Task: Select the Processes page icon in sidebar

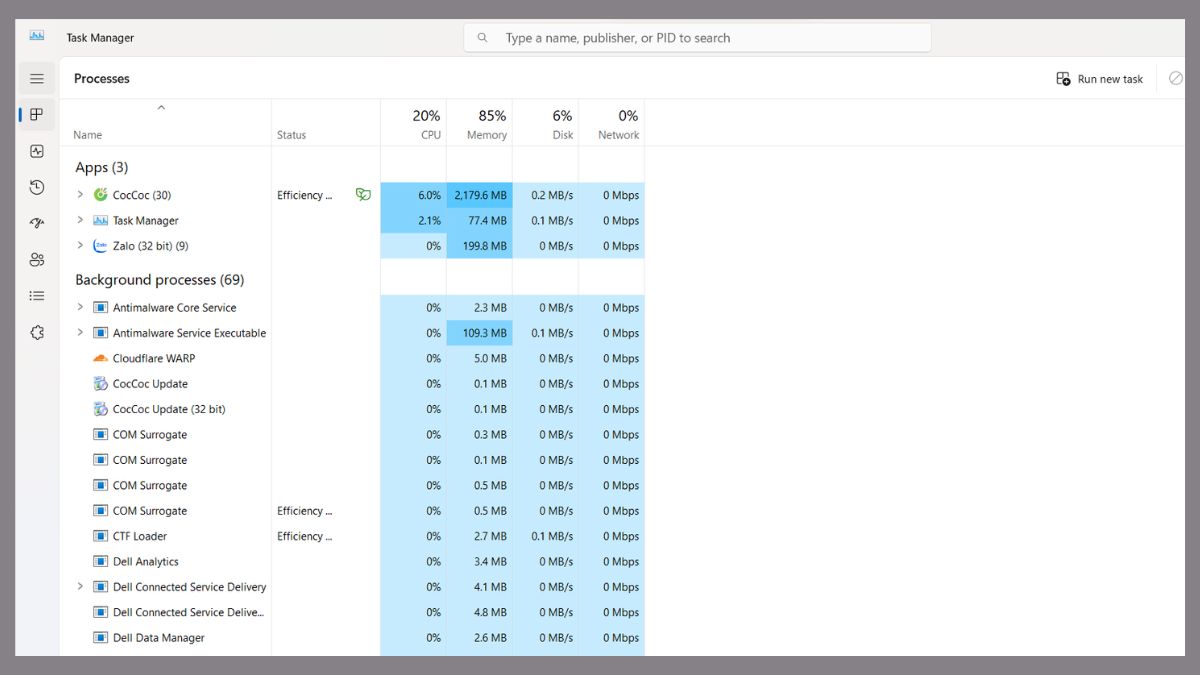Action: (x=37, y=114)
